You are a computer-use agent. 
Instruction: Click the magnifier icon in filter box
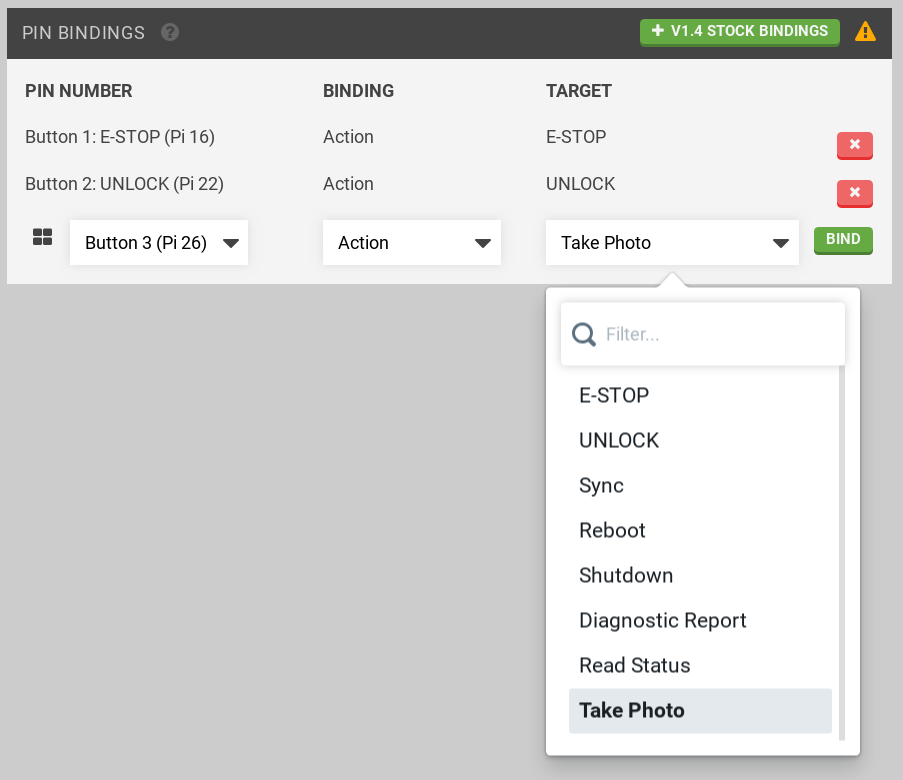coord(583,334)
